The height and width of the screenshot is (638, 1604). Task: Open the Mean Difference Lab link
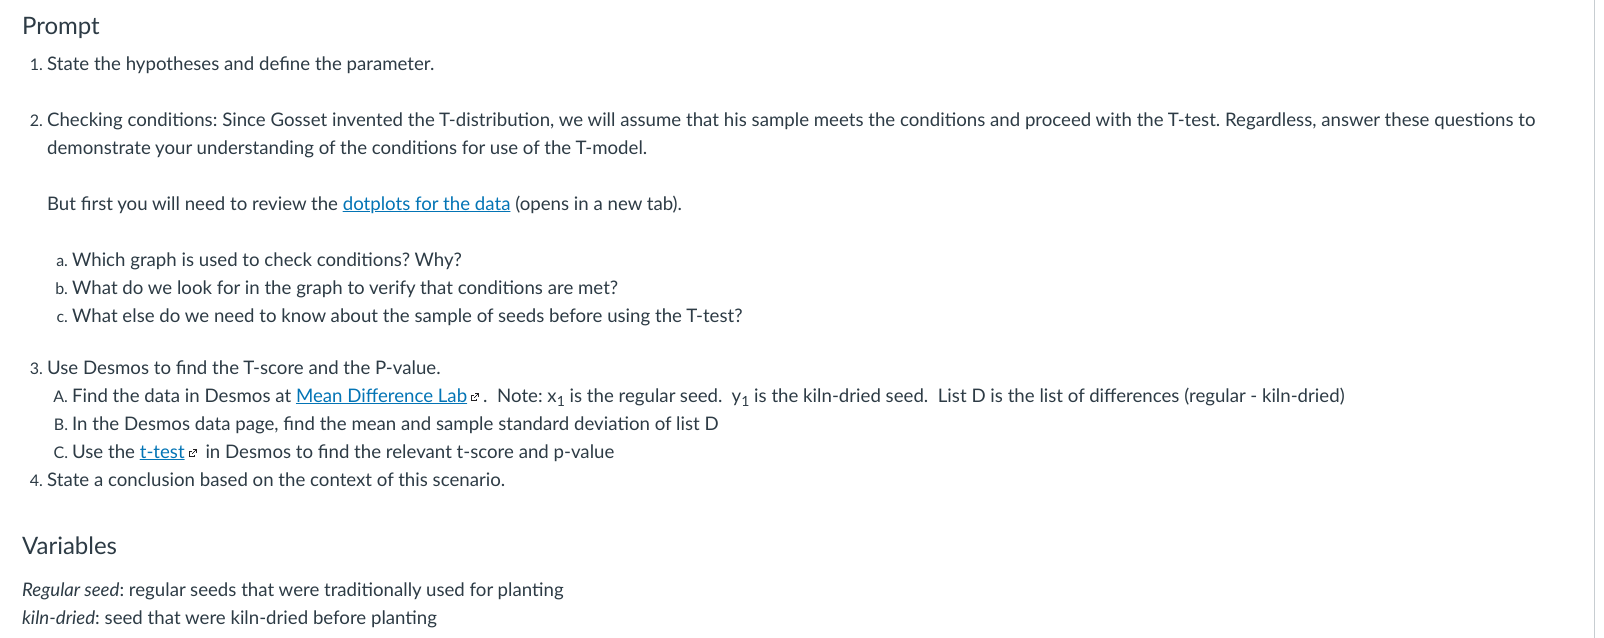pyautogui.click(x=381, y=396)
